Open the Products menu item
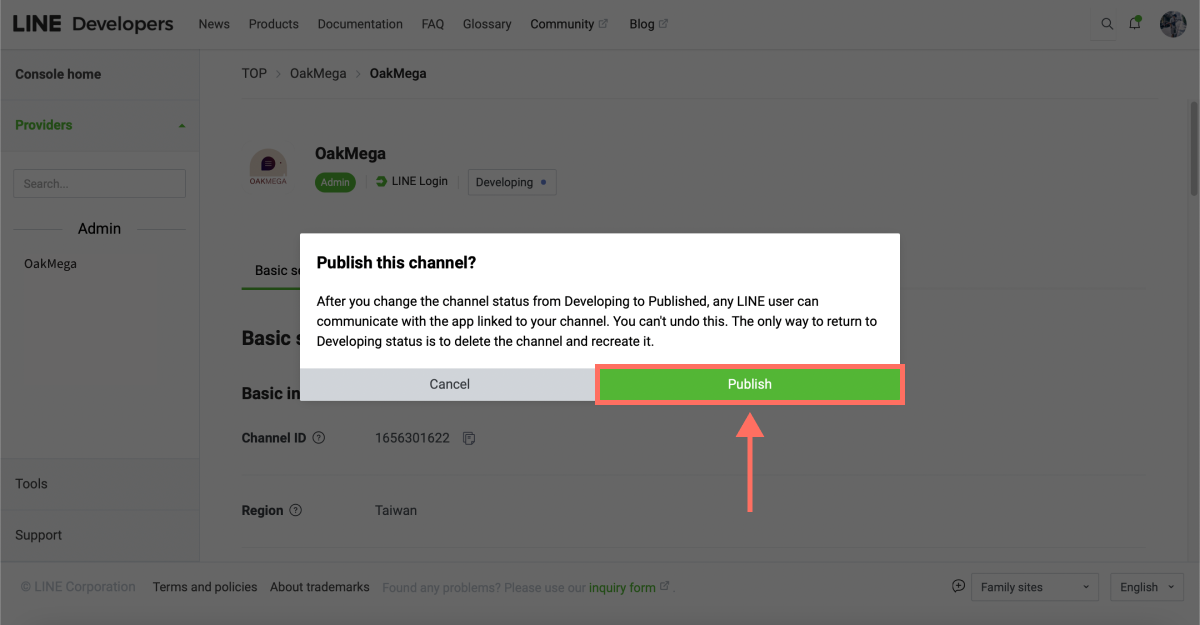Viewport: 1200px width, 625px height. [273, 24]
